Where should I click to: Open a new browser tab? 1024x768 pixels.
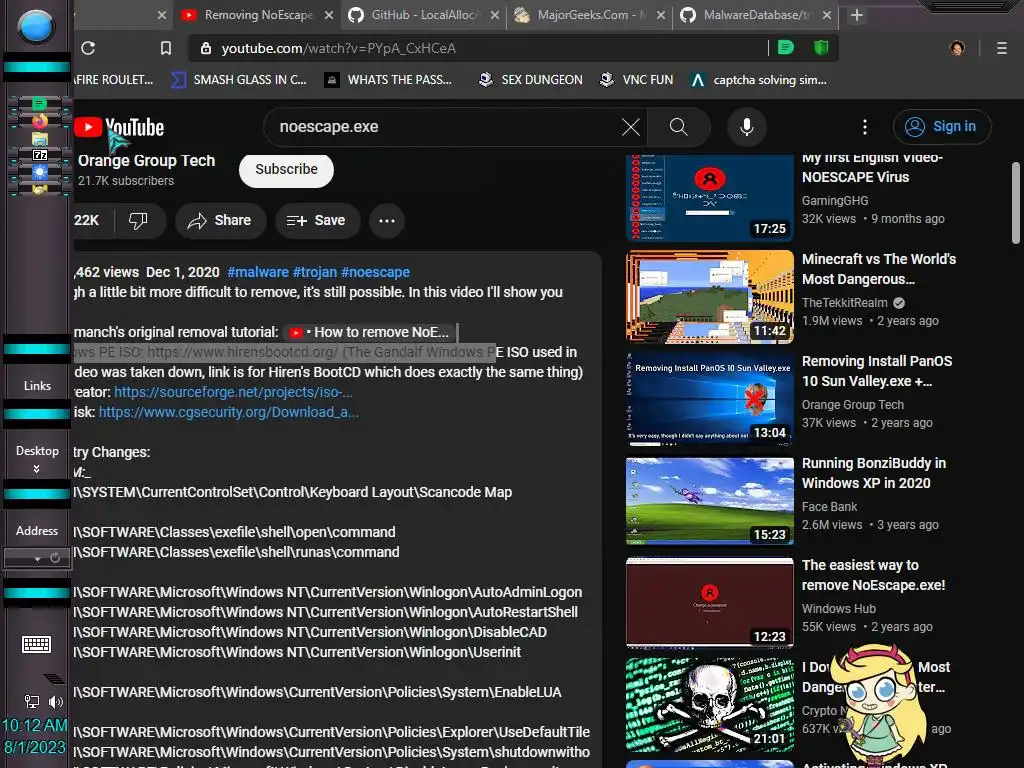pos(857,15)
